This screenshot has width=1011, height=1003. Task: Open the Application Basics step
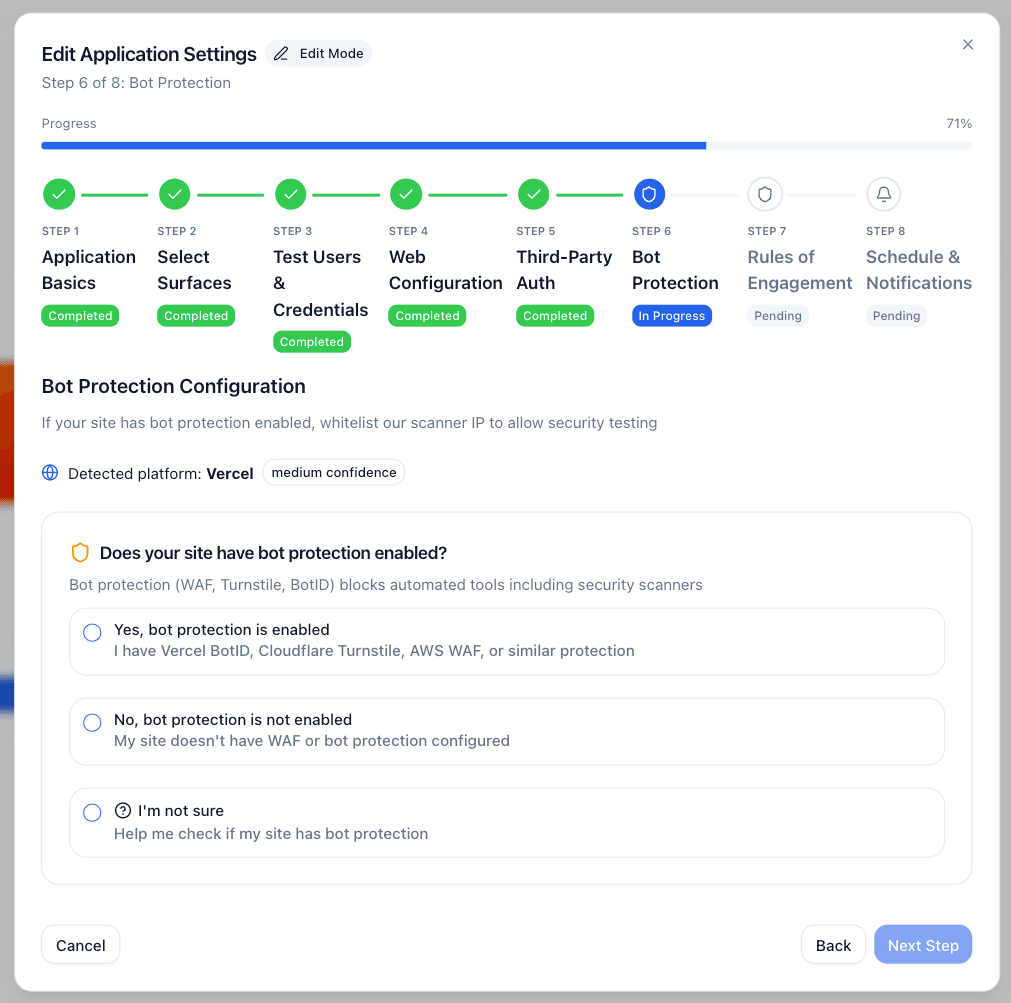coord(88,270)
